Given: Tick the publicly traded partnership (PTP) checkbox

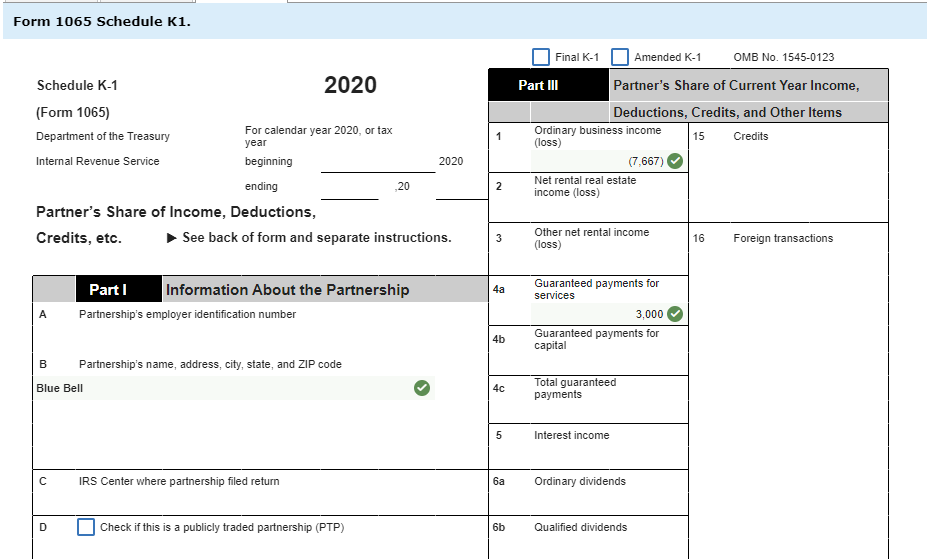Looking at the screenshot, I should pyautogui.click(x=86, y=527).
